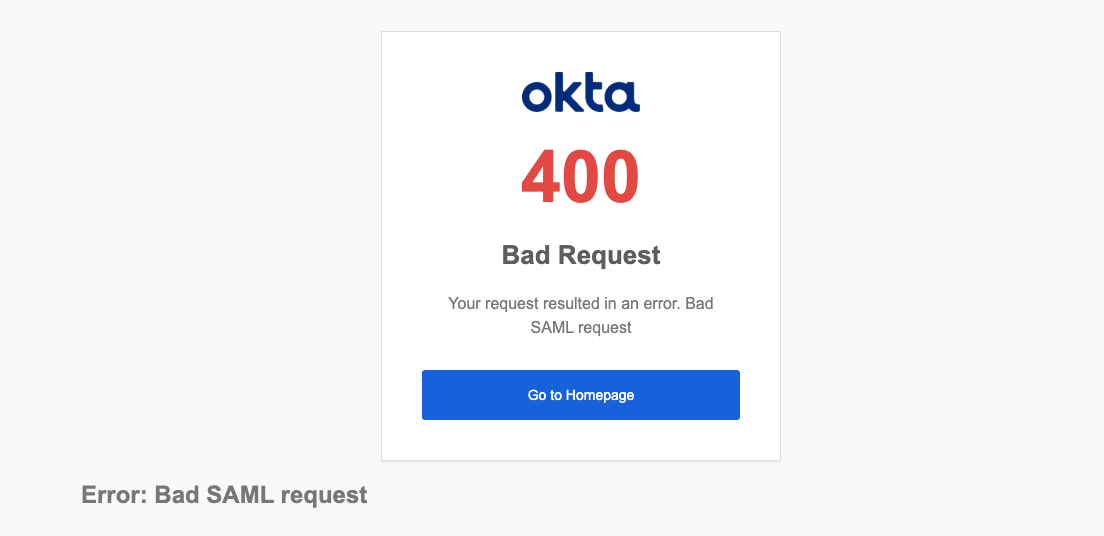Click the final "a" in the Okta logo

click(625, 96)
